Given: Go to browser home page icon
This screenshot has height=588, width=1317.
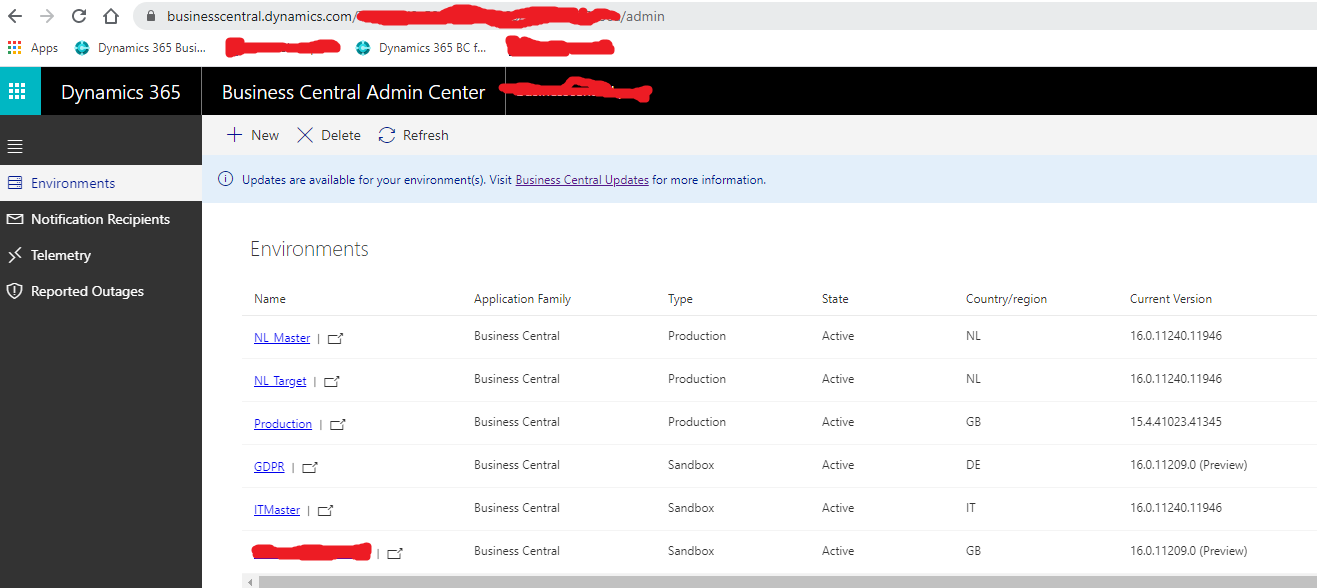Looking at the screenshot, I should [111, 16].
